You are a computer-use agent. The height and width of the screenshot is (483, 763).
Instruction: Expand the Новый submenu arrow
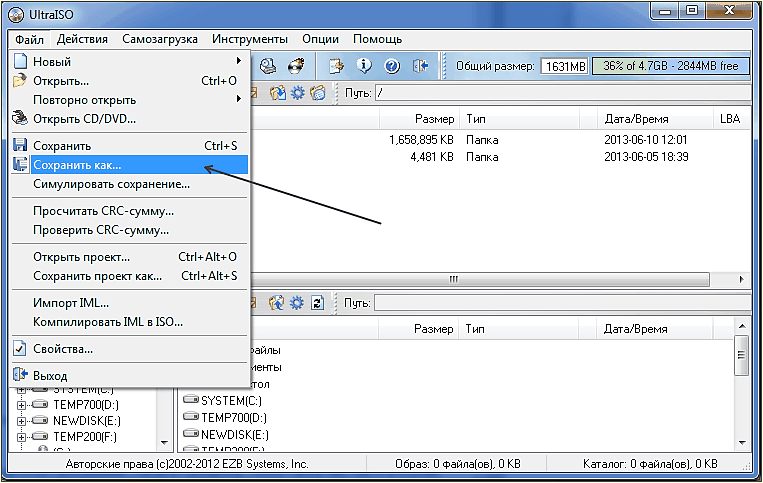(x=238, y=61)
